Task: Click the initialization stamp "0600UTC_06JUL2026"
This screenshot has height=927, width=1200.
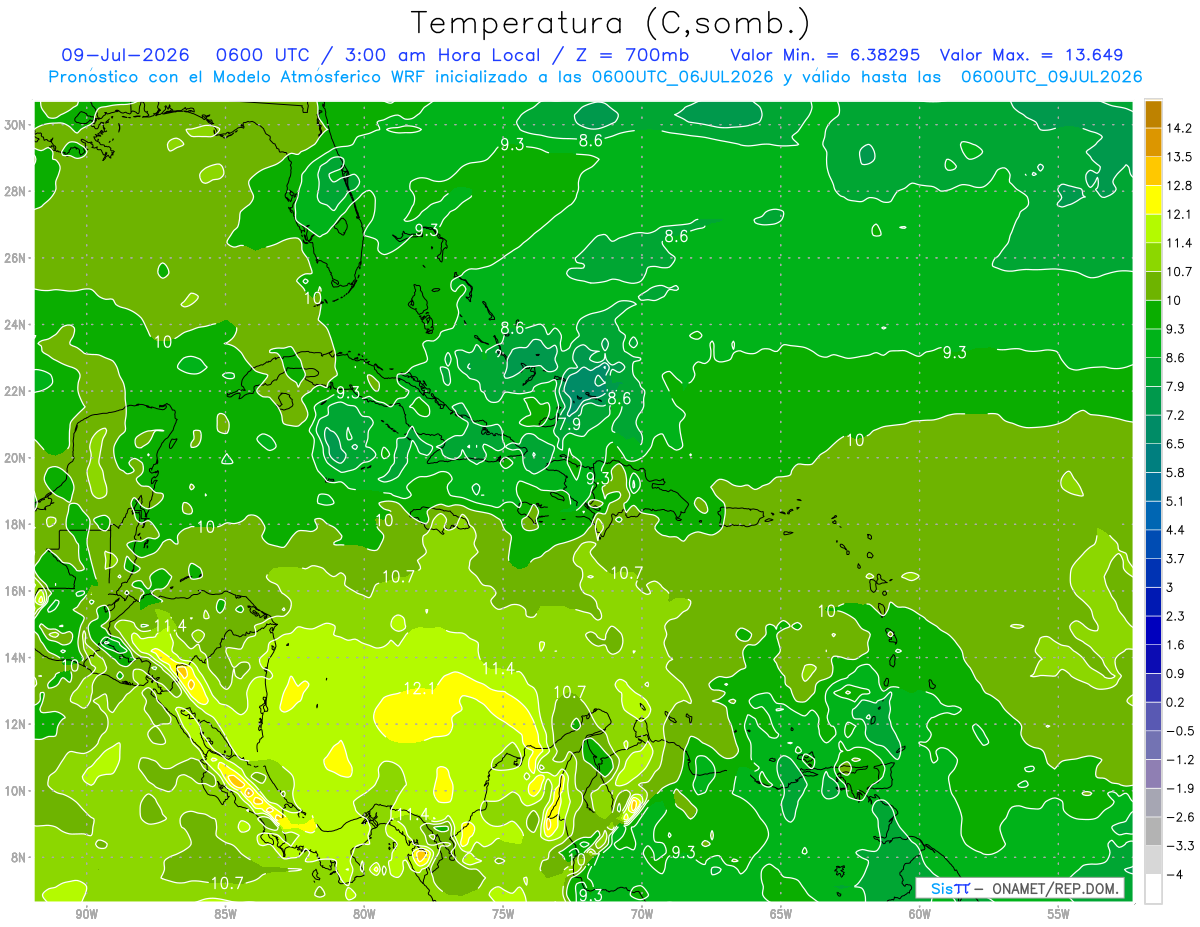Action: point(682,77)
